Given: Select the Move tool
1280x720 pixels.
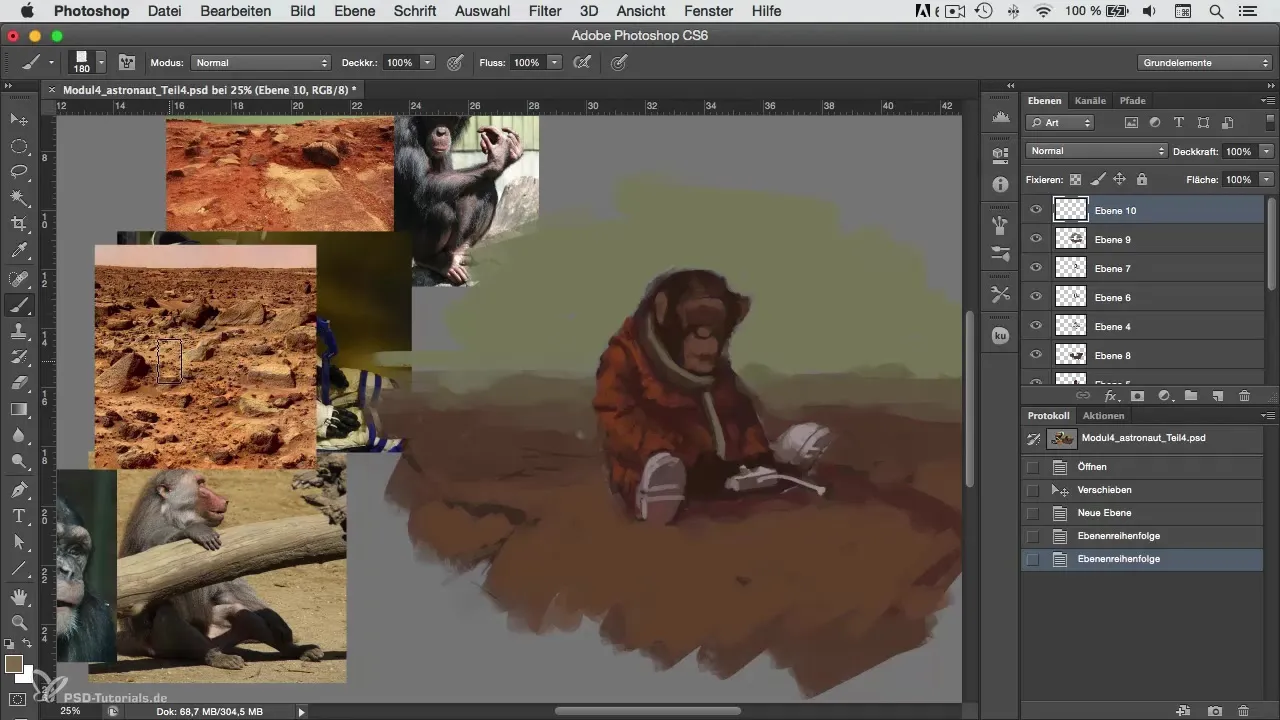Looking at the screenshot, I should (x=19, y=120).
